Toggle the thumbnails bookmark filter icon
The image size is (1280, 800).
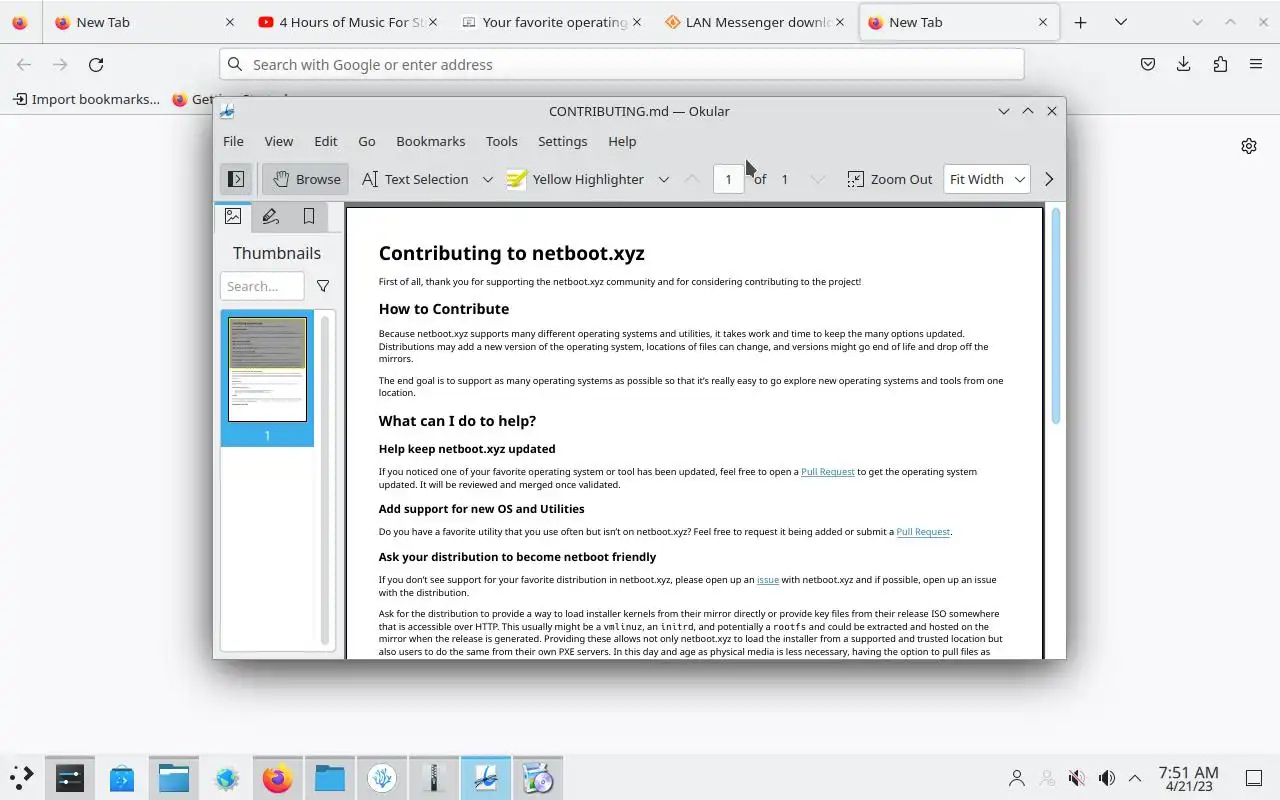coord(323,286)
